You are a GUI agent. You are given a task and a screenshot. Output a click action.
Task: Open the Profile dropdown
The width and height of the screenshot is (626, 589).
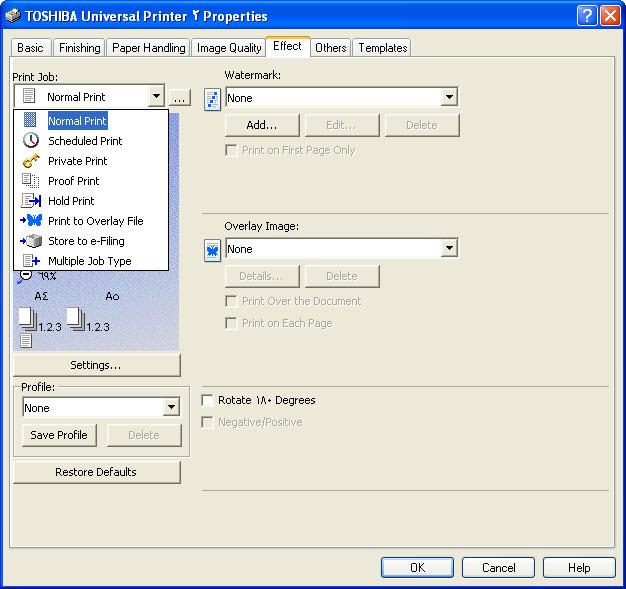click(x=171, y=407)
